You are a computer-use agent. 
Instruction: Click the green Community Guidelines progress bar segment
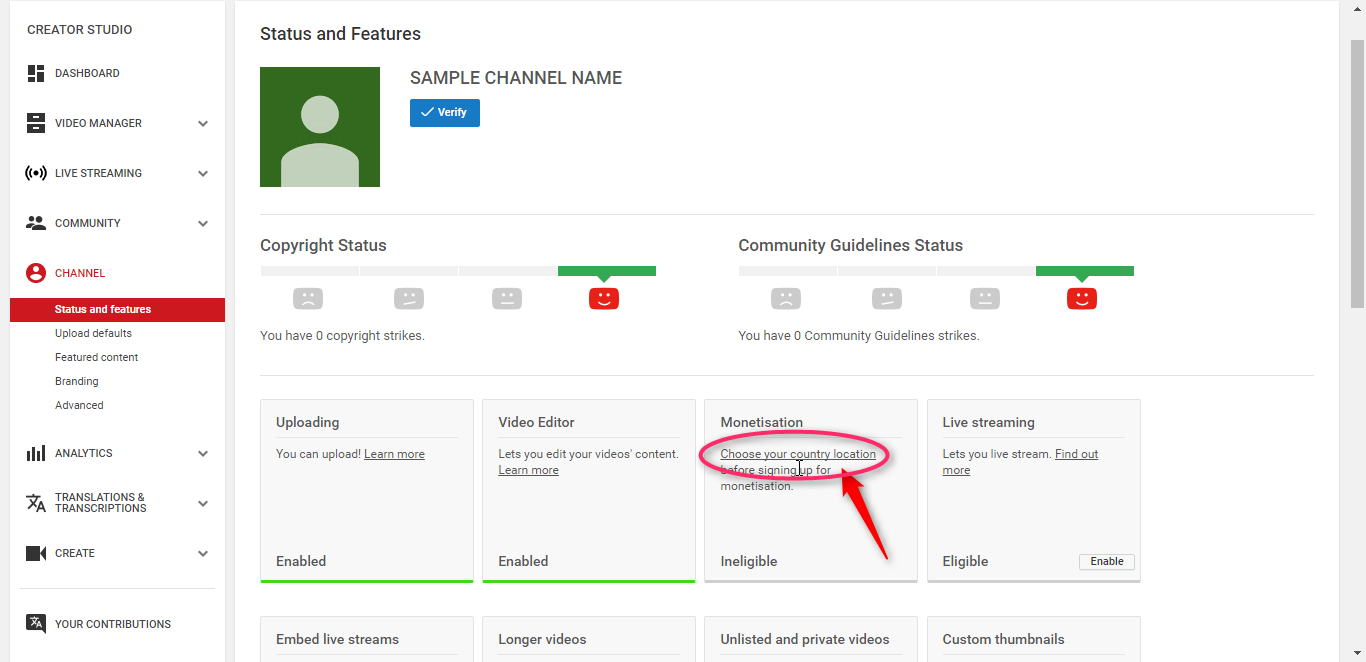(x=1085, y=271)
